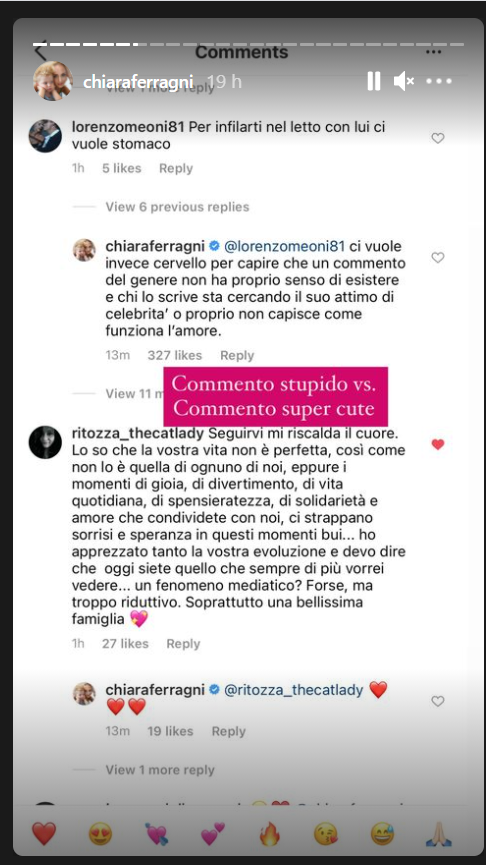
Task: Unlike ritozza_thecatlady's comment red heart
Action: pos(437,445)
